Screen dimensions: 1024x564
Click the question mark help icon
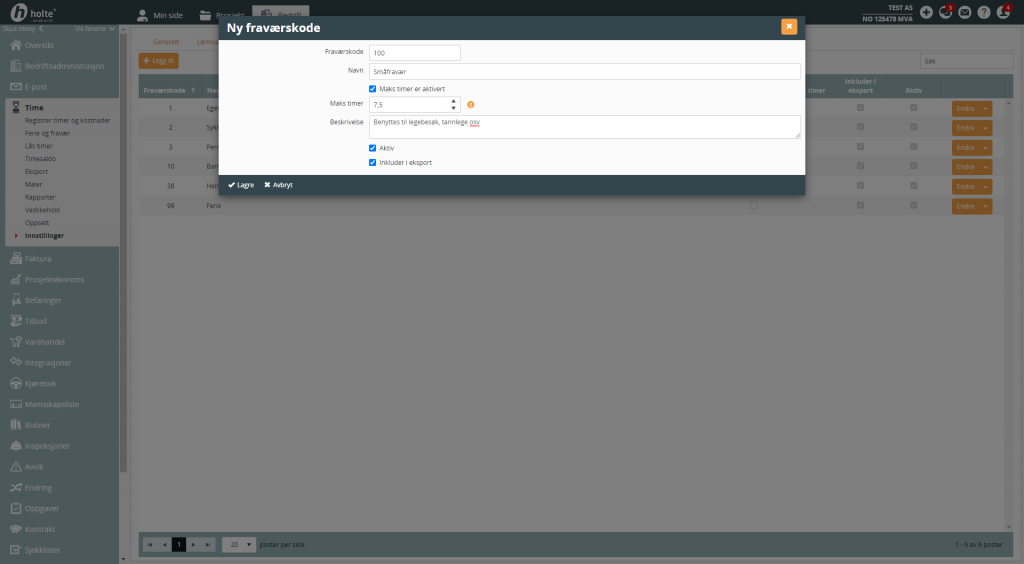click(984, 12)
